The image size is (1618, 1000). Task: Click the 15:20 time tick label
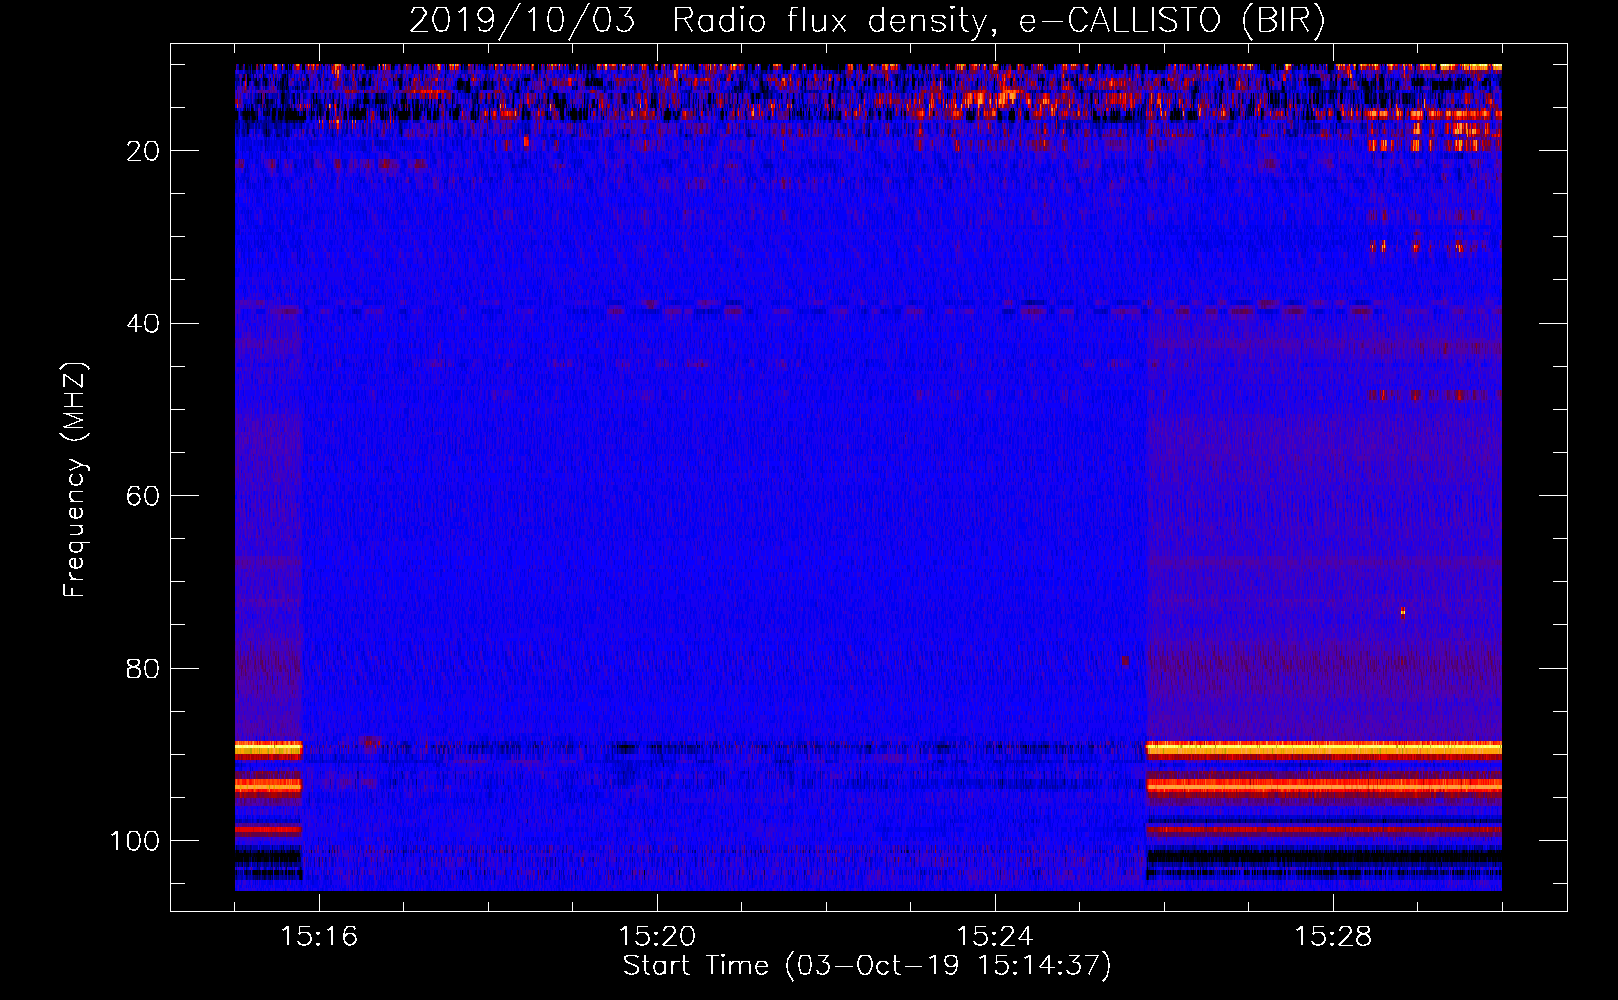[657, 937]
